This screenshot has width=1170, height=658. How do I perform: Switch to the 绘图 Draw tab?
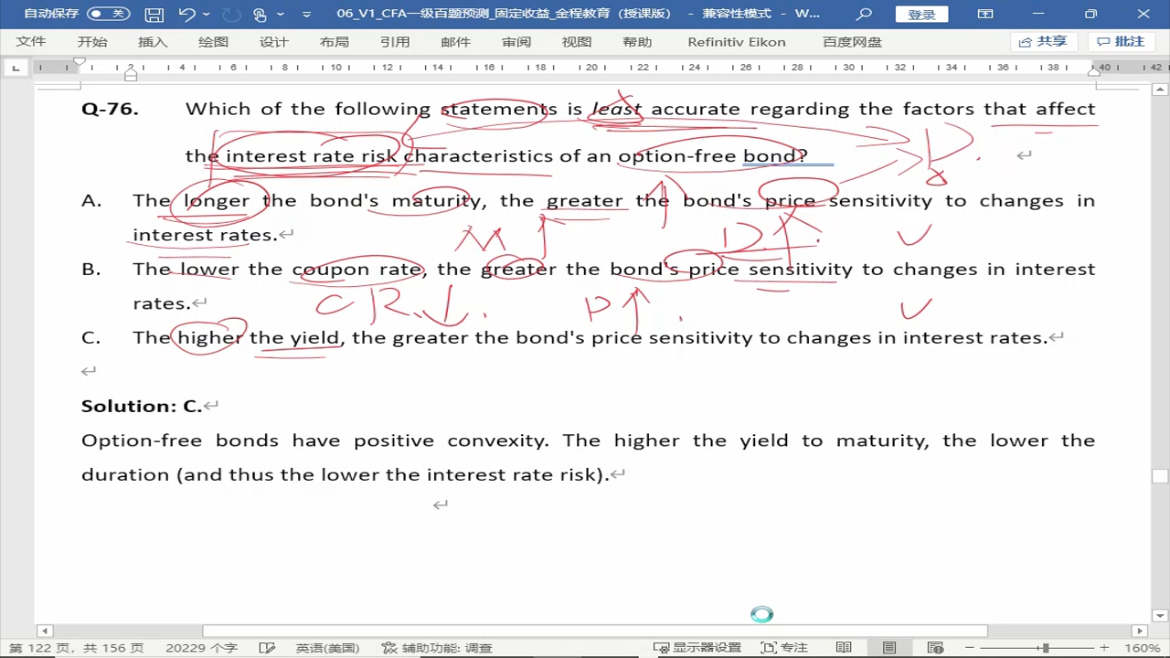[x=213, y=42]
